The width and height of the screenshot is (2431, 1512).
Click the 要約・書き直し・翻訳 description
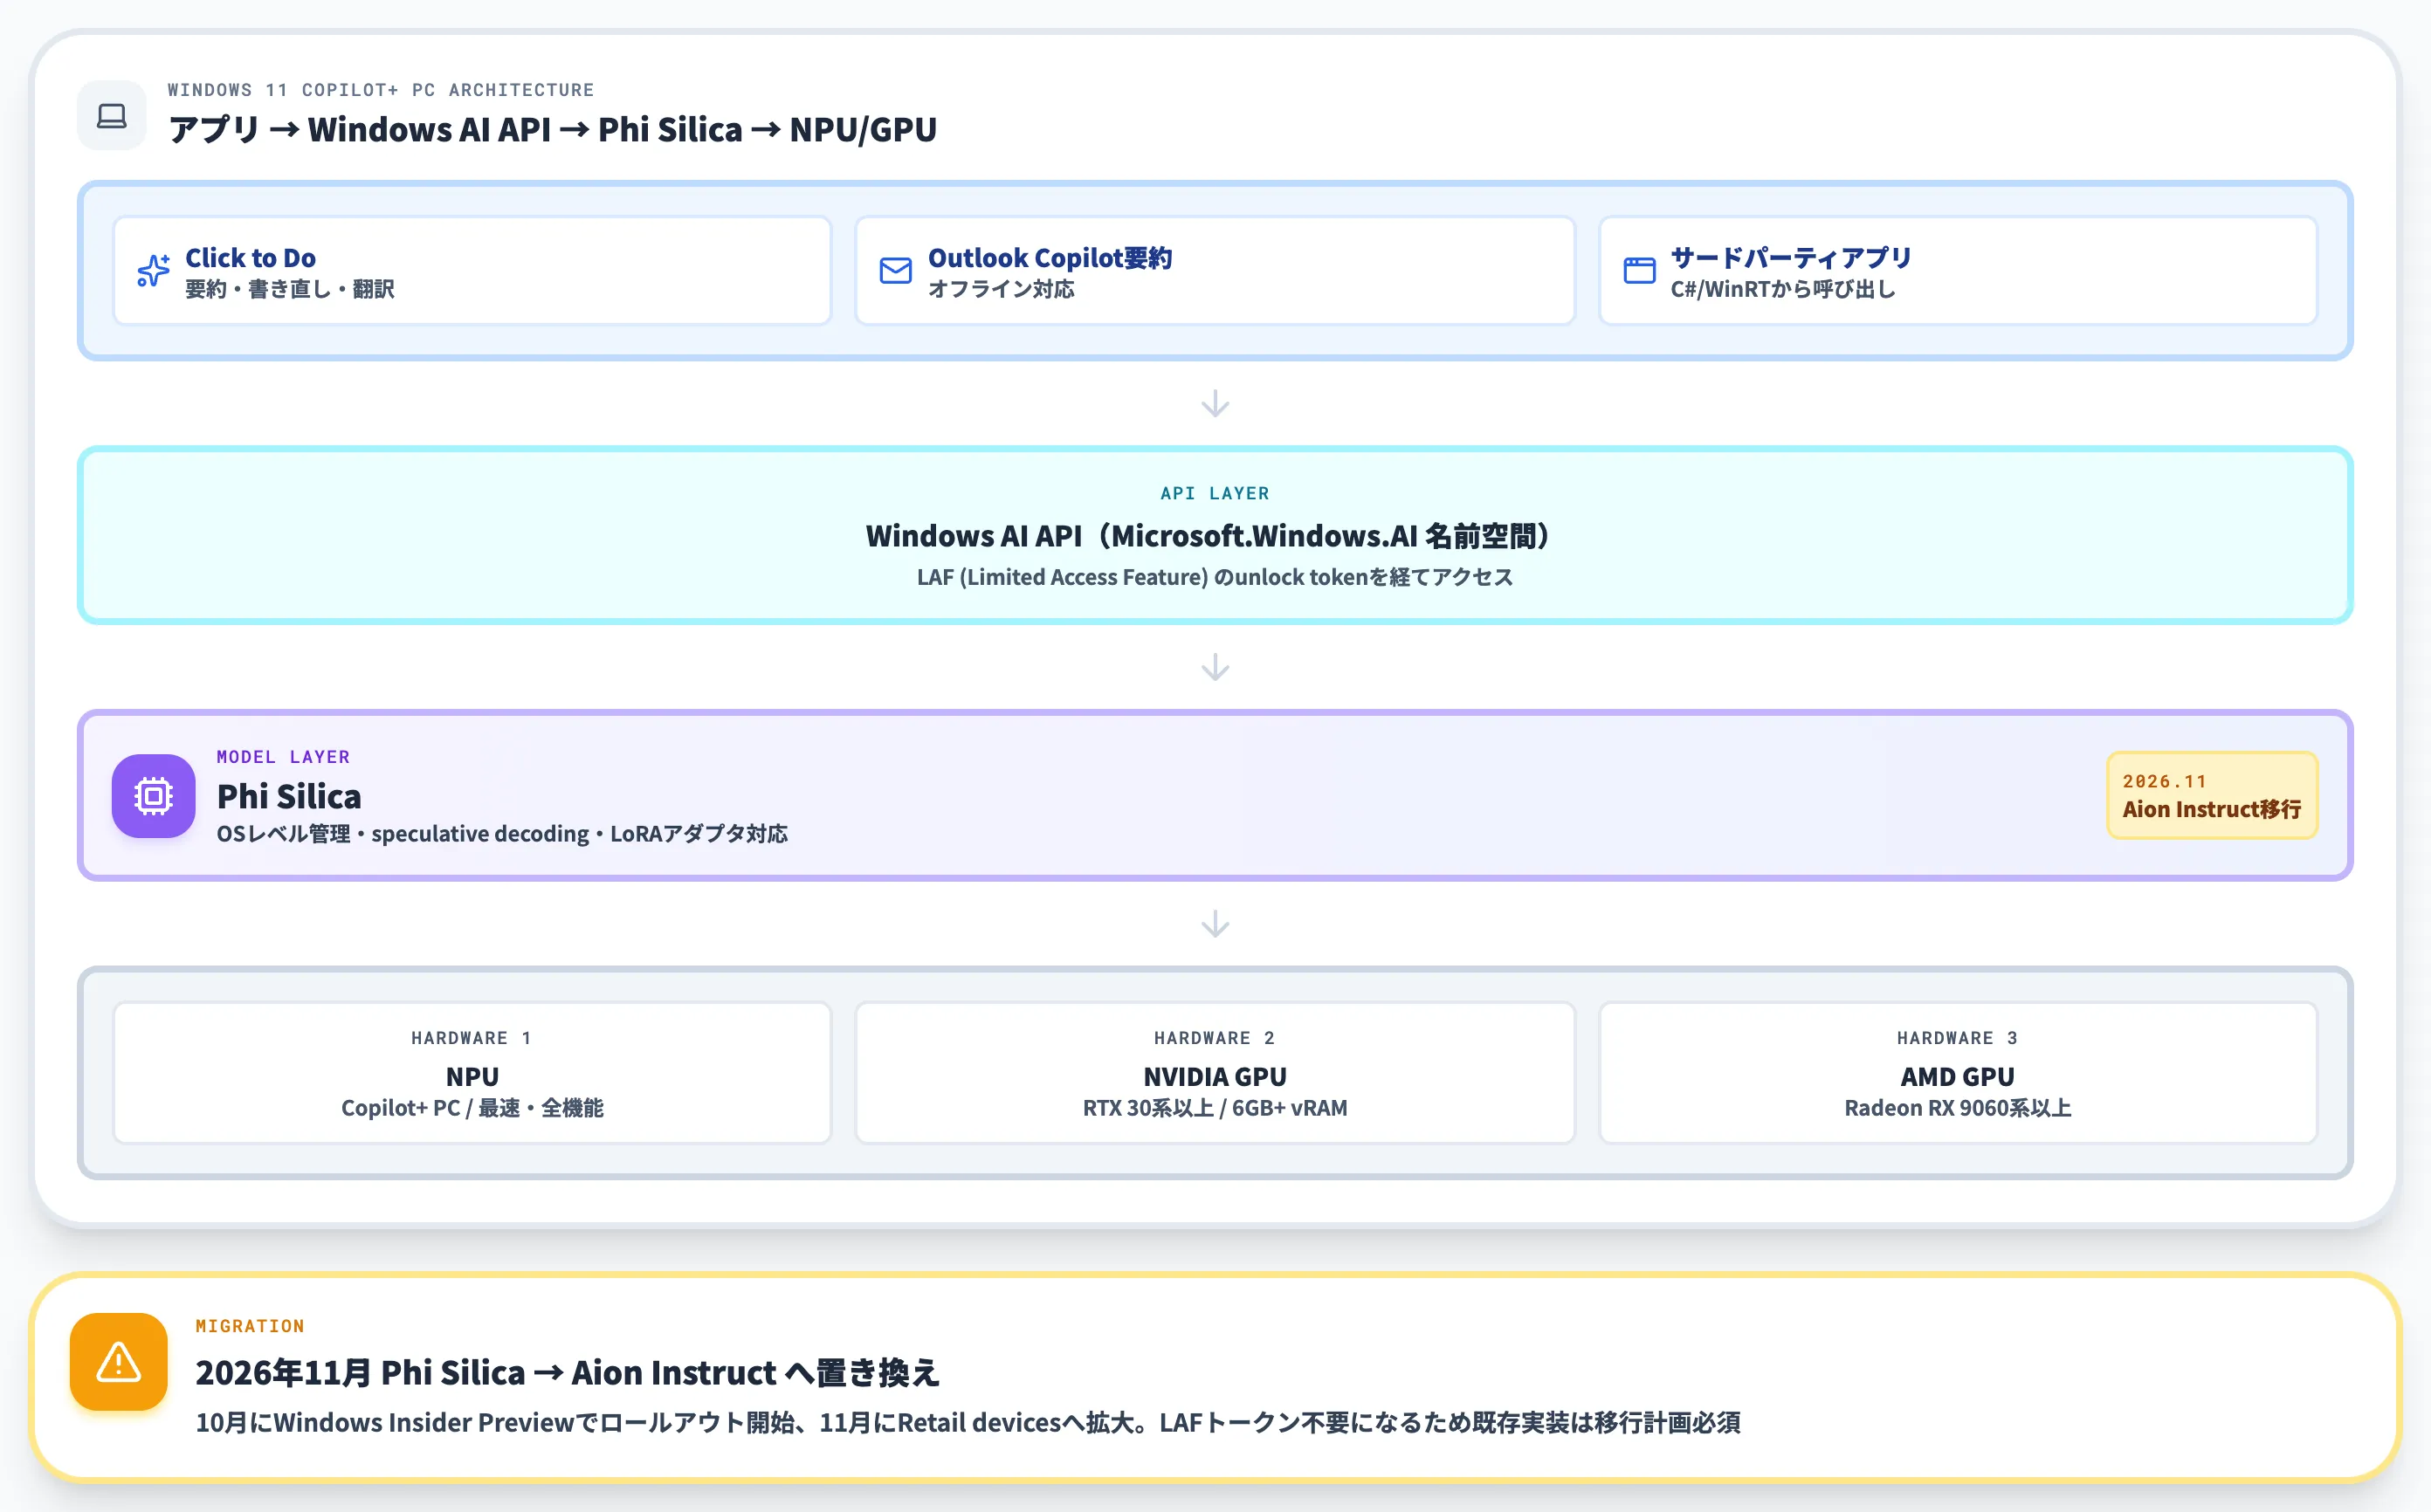(x=290, y=289)
